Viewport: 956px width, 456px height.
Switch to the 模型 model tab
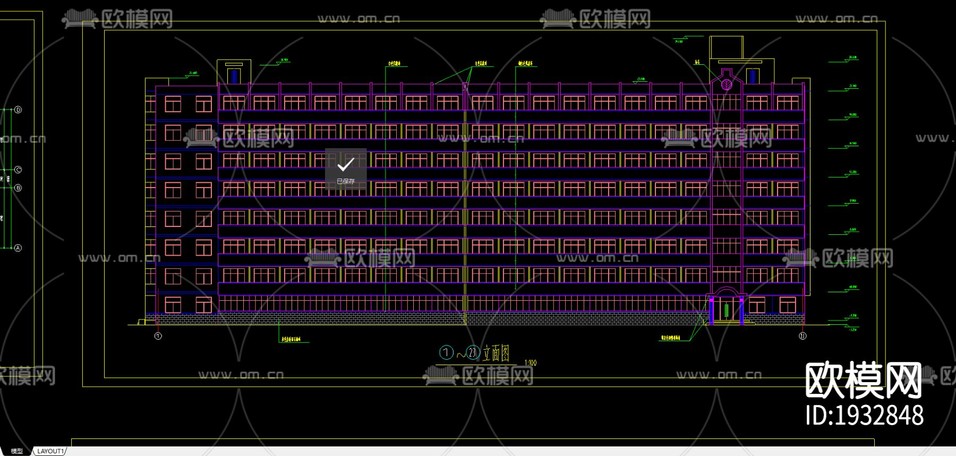(x=17, y=451)
